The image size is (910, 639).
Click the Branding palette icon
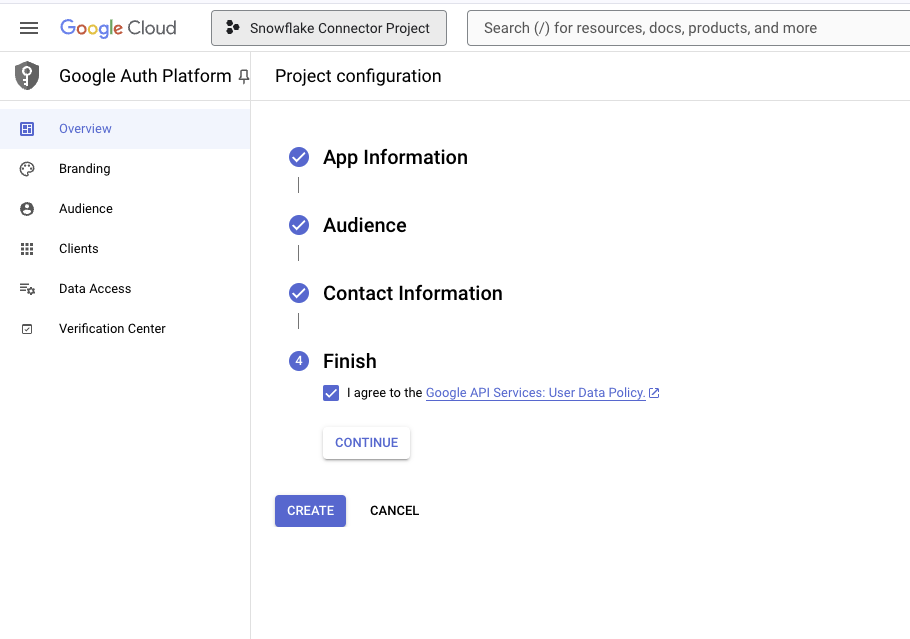[x=27, y=169]
